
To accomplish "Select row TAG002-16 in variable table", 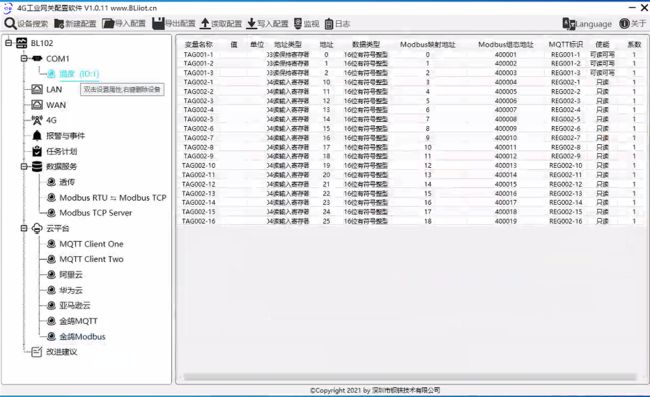I will (x=410, y=221).
